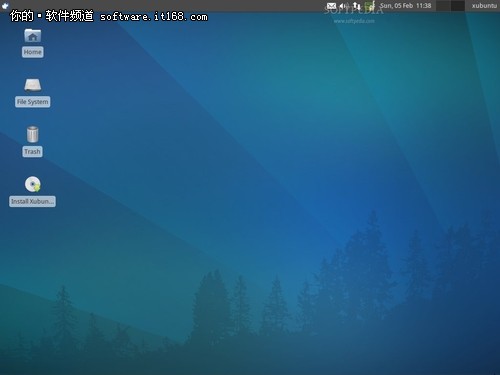Image resolution: width=500 pixels, height=375 pixels.
Task: Open the xubuntu user session menu
Action: coord(484,6)
